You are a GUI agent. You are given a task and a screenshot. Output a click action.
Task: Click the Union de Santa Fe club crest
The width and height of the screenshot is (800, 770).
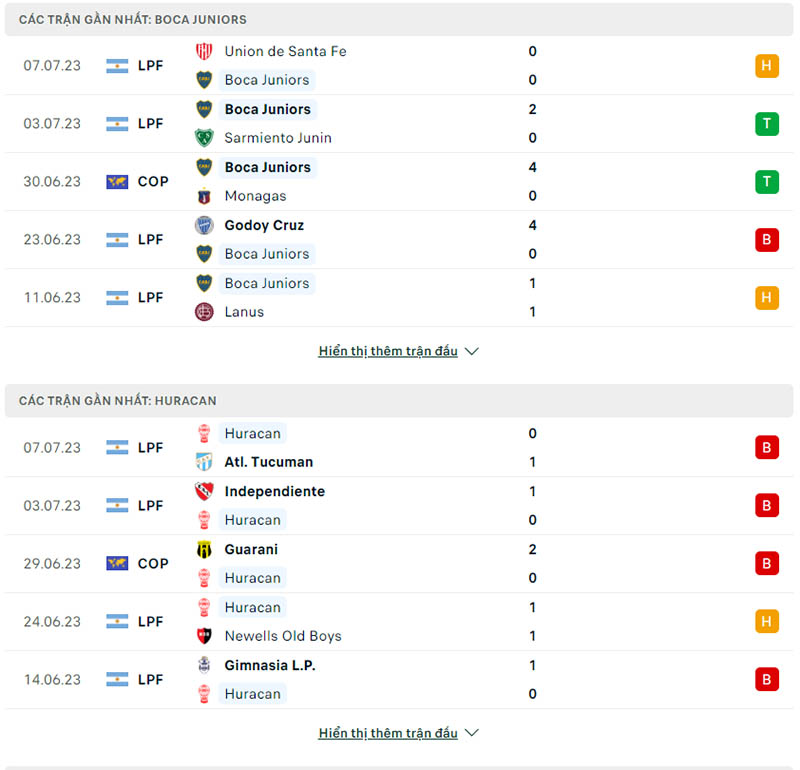coord(204,51)
